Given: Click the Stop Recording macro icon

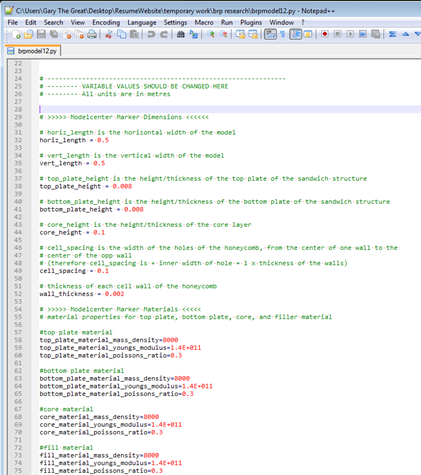Looking at the screenshot, I should [337, 34].
